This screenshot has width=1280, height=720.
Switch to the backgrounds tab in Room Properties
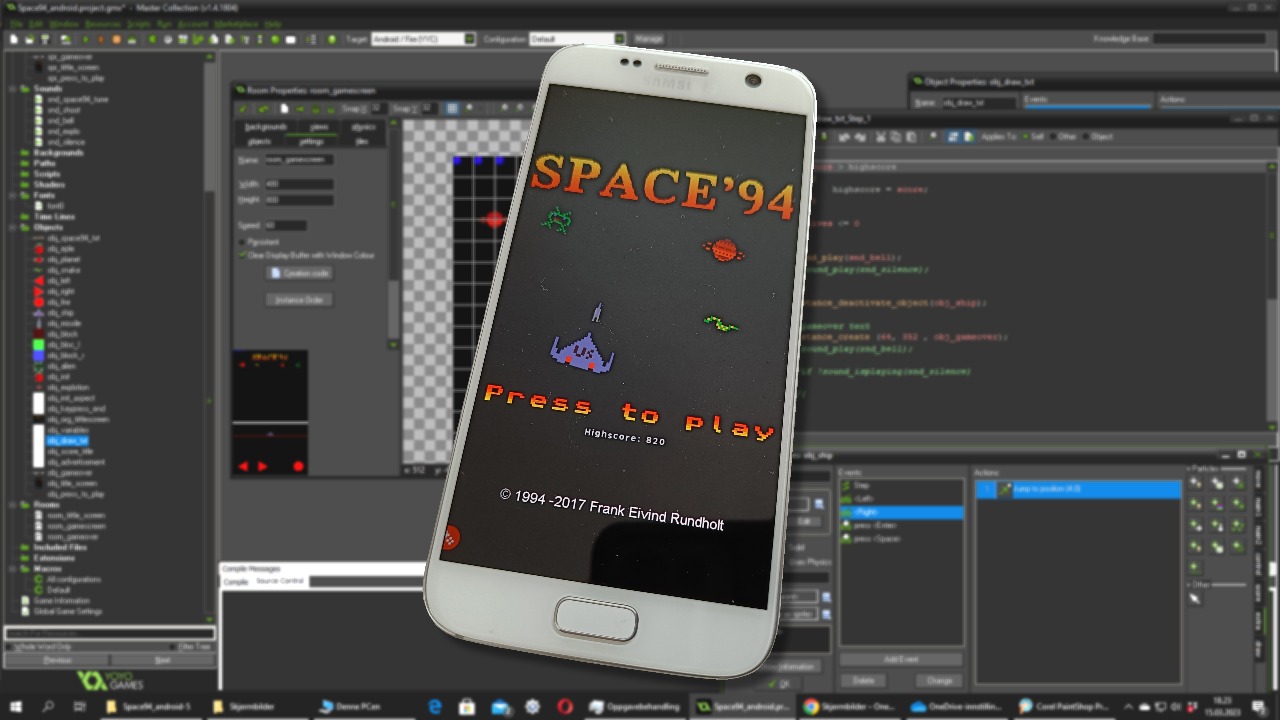[x=265, y=127]
